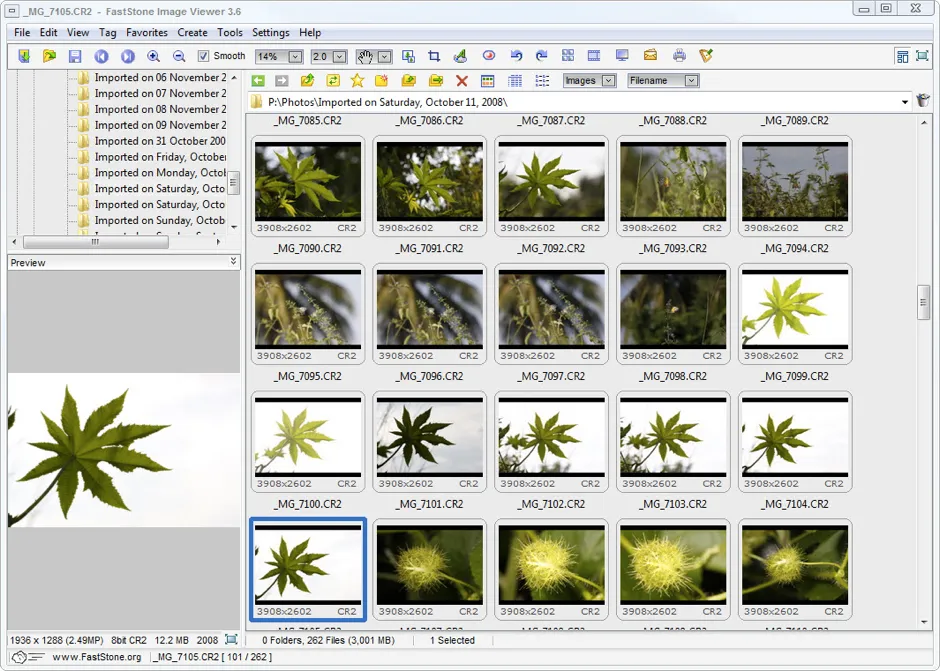Open the Tools menu
Image resolution: width=940 pixels, height=671 pixels.
pos(230,33)
